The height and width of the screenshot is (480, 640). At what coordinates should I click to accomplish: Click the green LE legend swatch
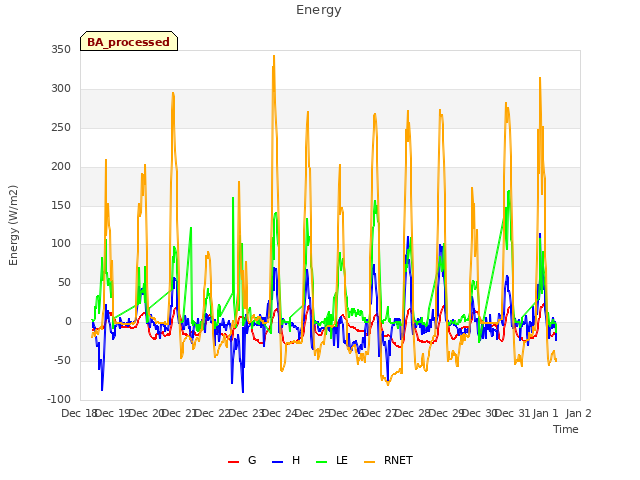click(x=322, y=462)
